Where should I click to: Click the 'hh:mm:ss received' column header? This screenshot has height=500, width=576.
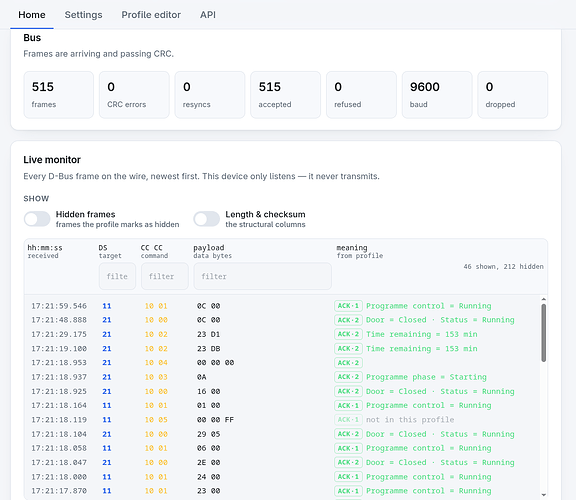[x=45, y=251]
